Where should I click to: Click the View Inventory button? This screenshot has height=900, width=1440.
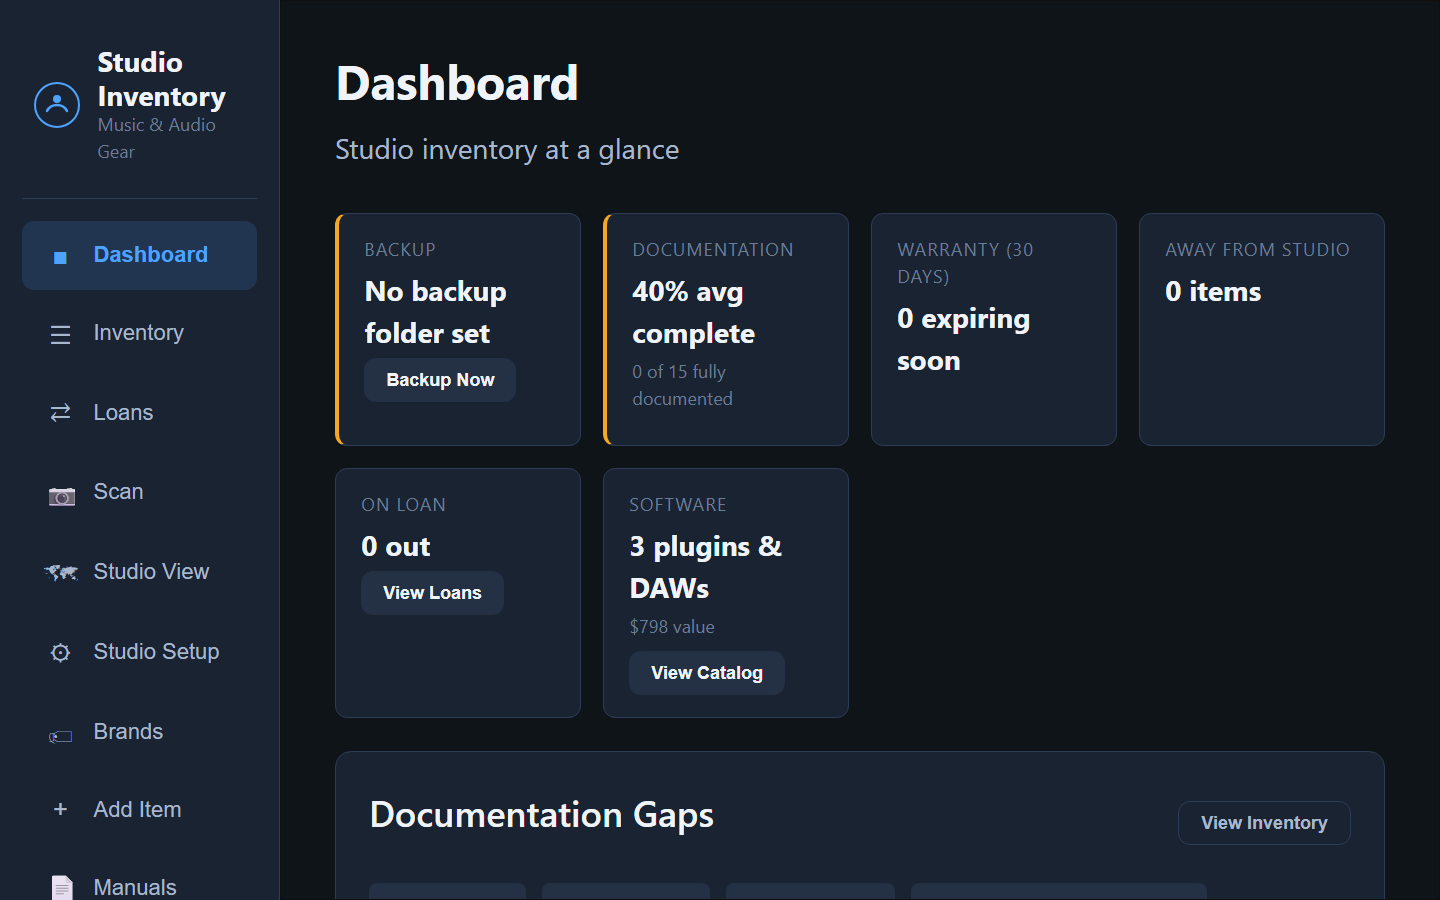point(1264,823)
